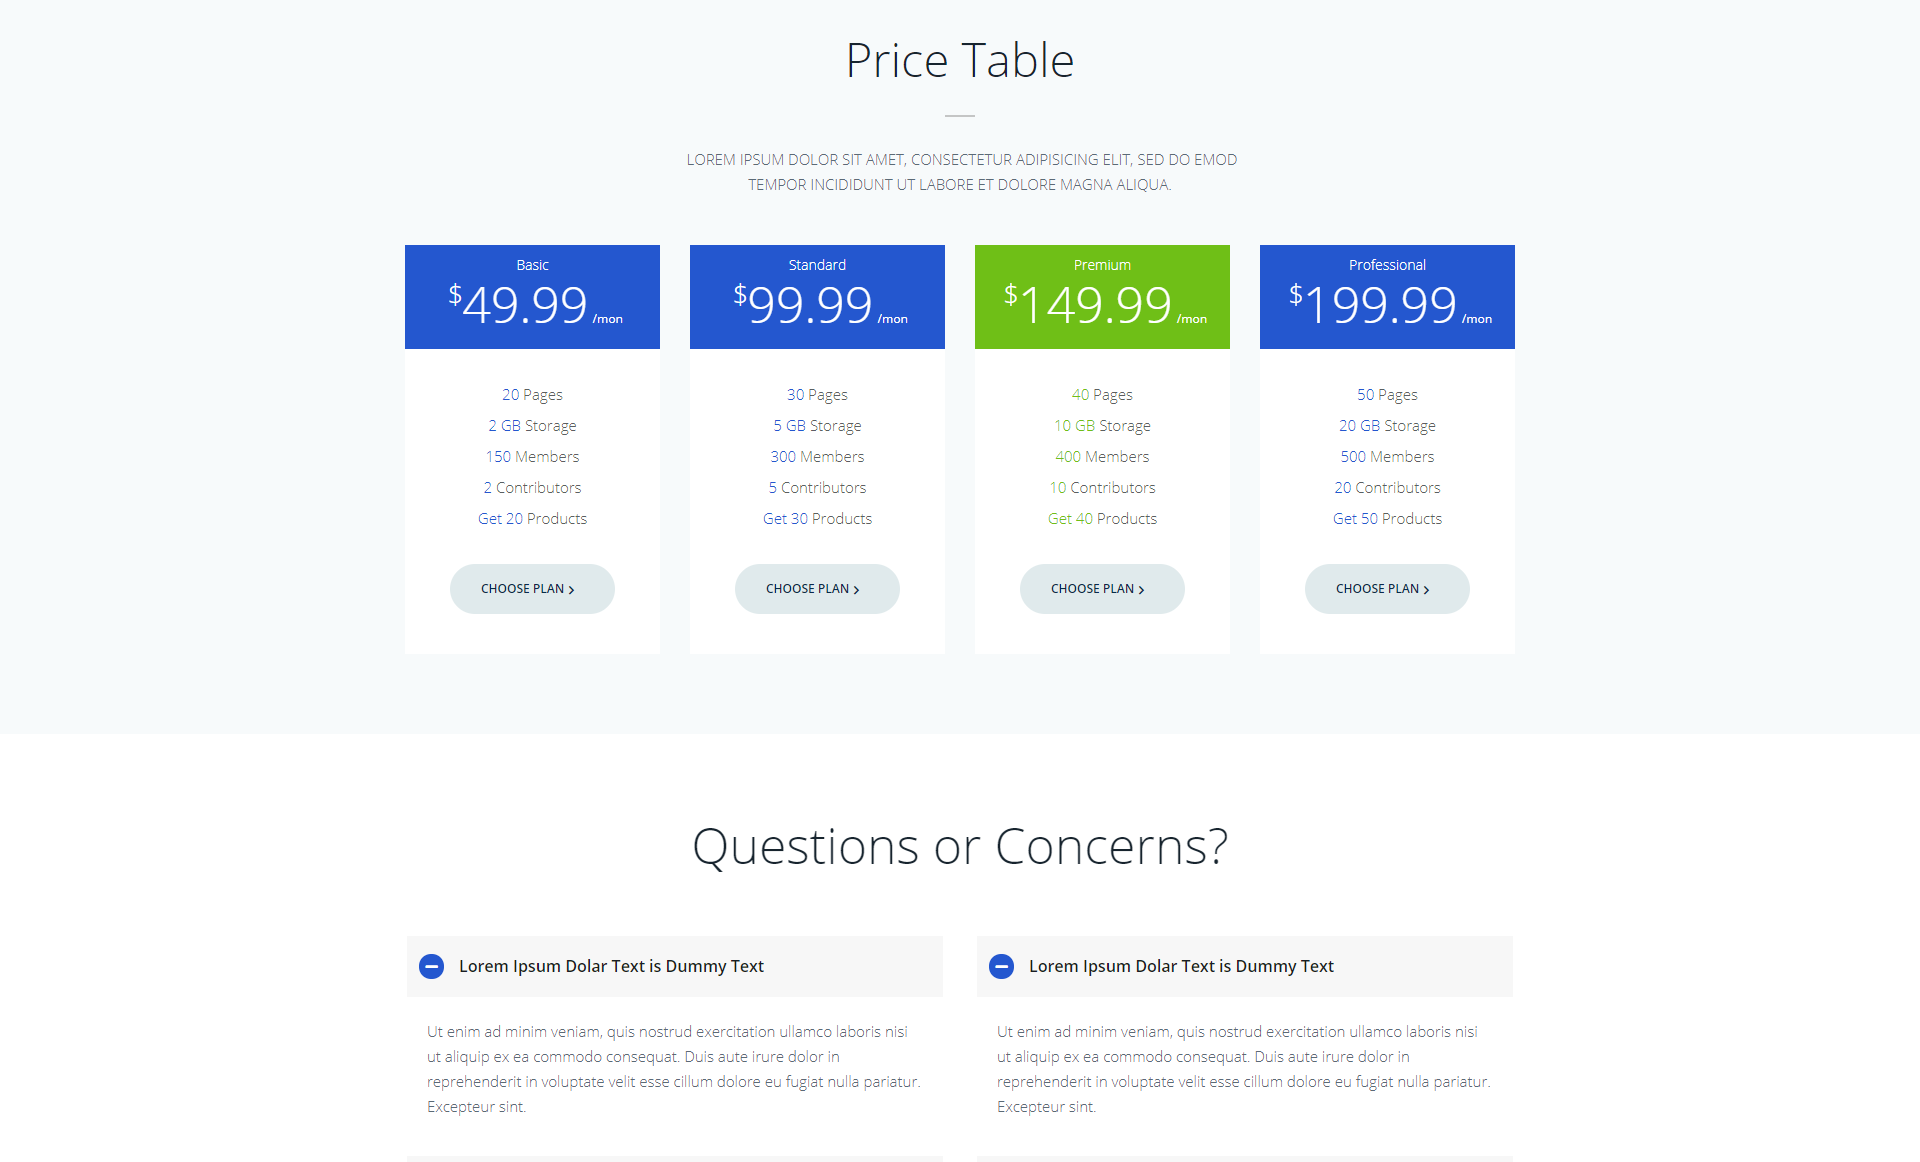Click the "Price Table" heading

960,61
